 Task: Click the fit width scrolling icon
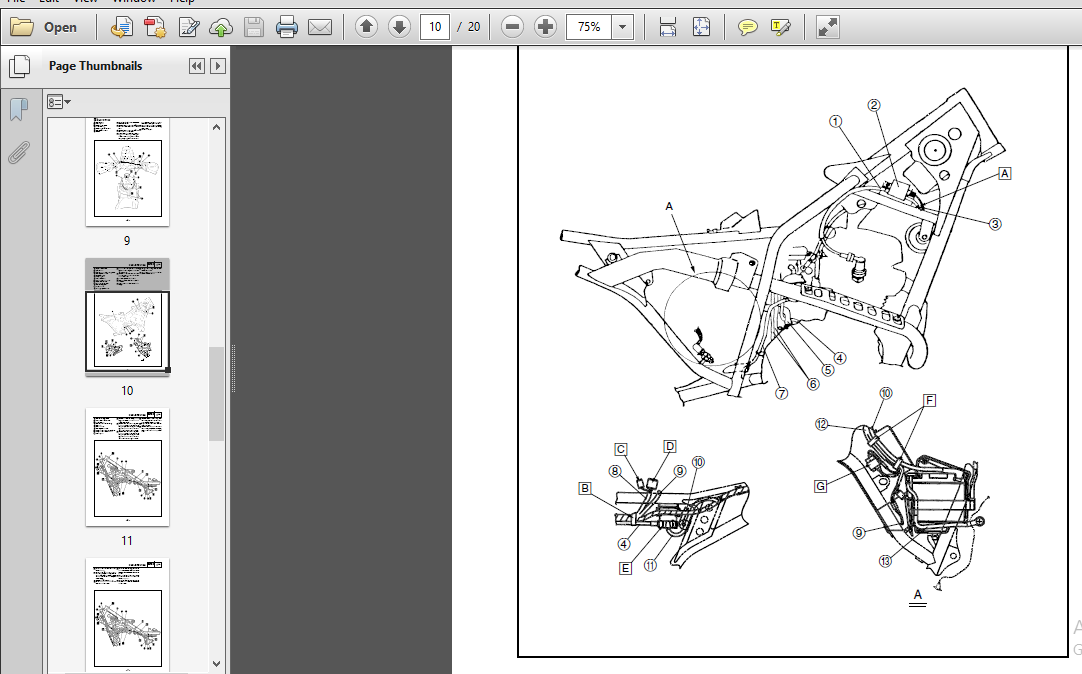click(x=667, y=27)
